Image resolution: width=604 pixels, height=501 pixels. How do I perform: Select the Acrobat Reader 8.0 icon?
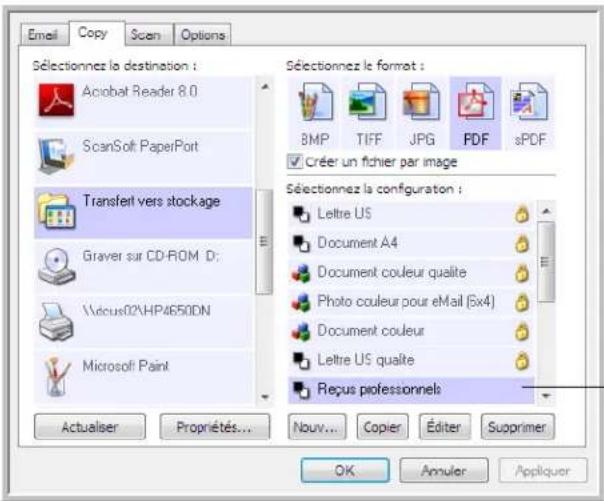[x=56, y=101]
